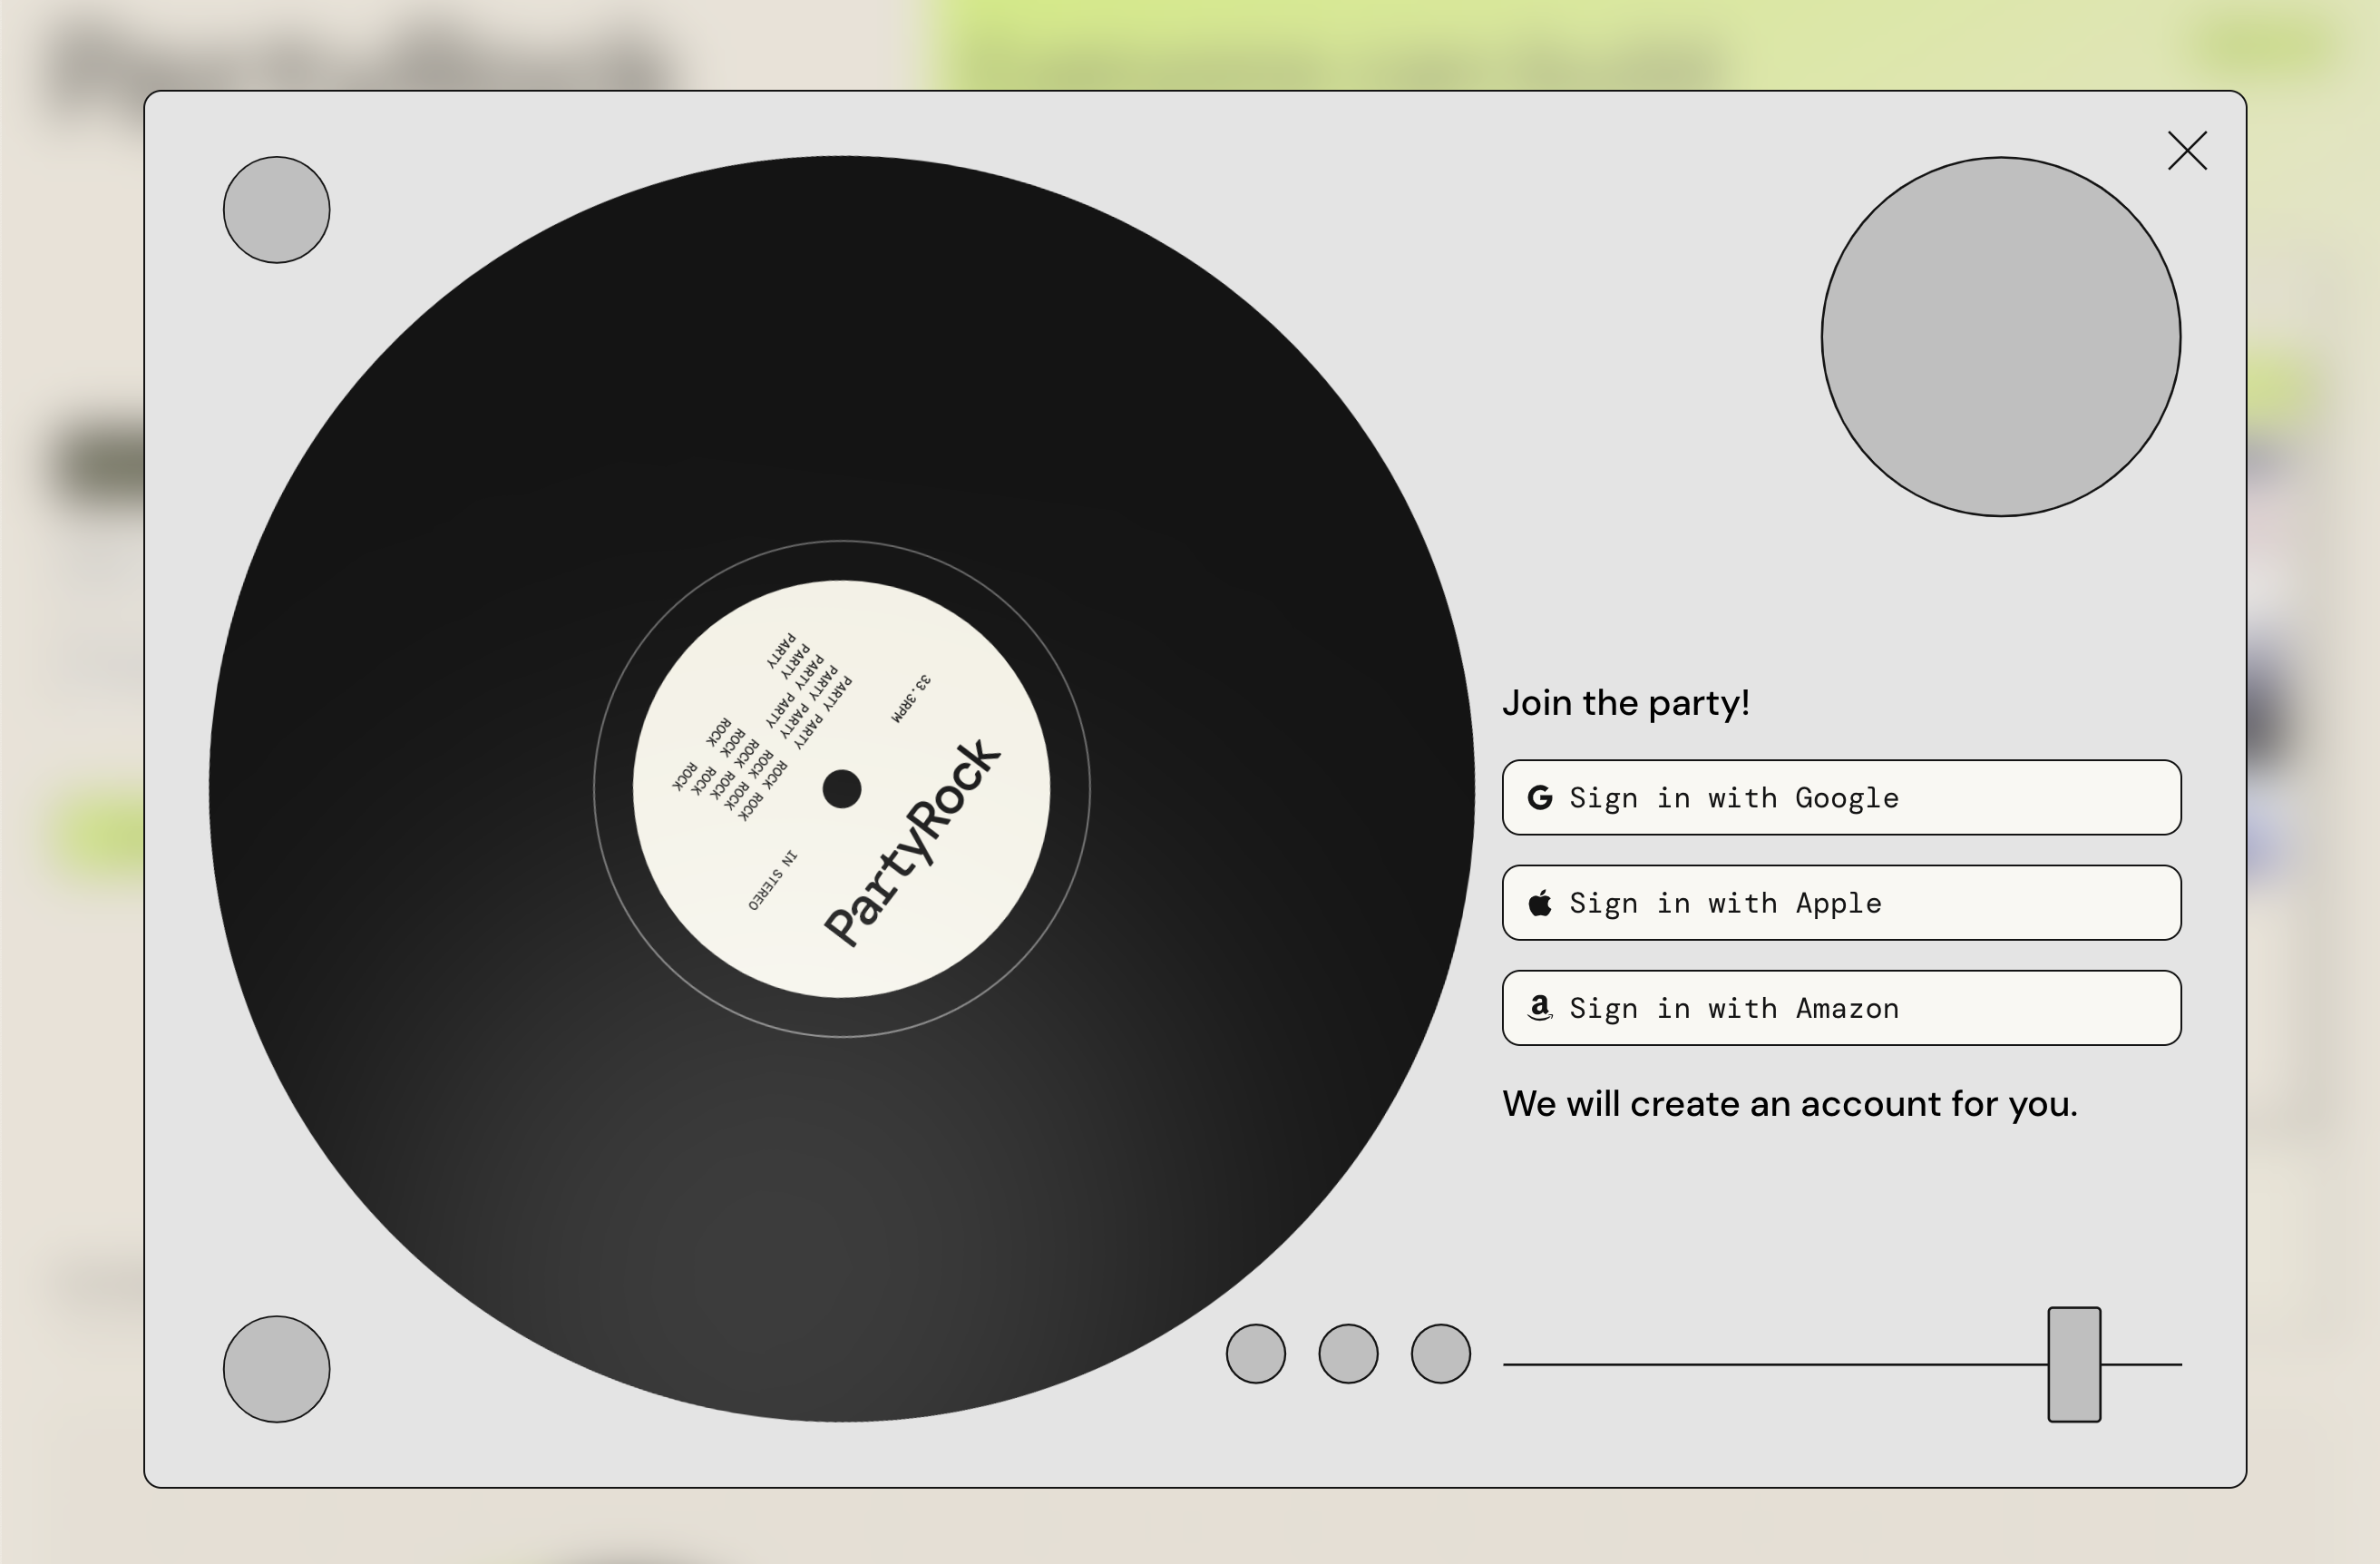The image size is (2380, 1564).
Task: Sign in with Amazon
Action: click(x=1840, y=1008)
